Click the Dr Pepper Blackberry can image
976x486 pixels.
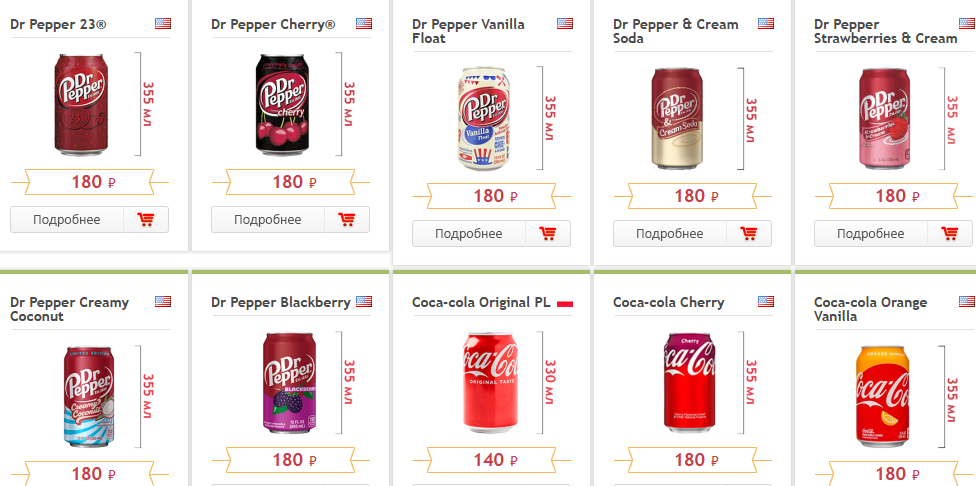point(290,386)
